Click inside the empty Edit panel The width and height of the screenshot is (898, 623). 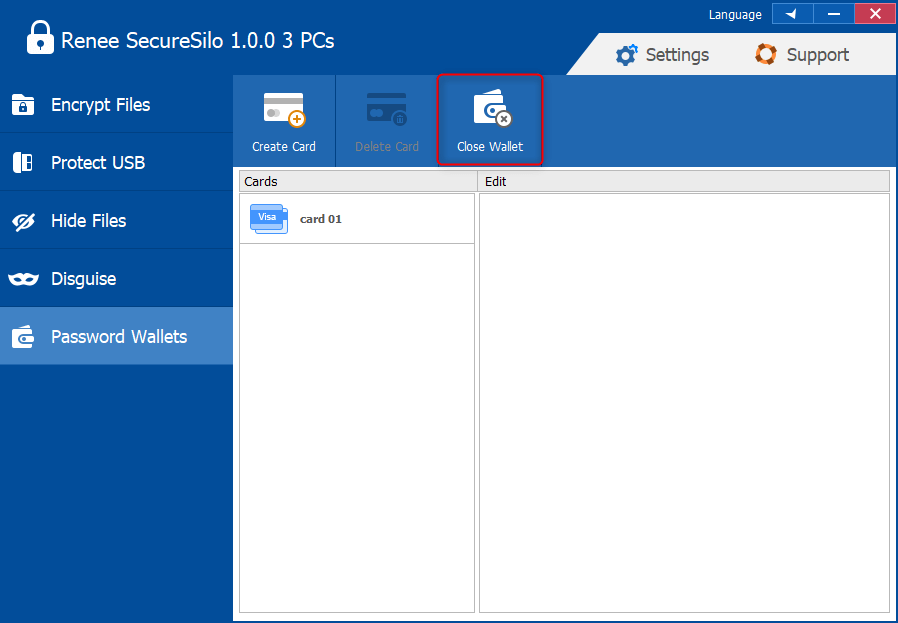(684, 402)
